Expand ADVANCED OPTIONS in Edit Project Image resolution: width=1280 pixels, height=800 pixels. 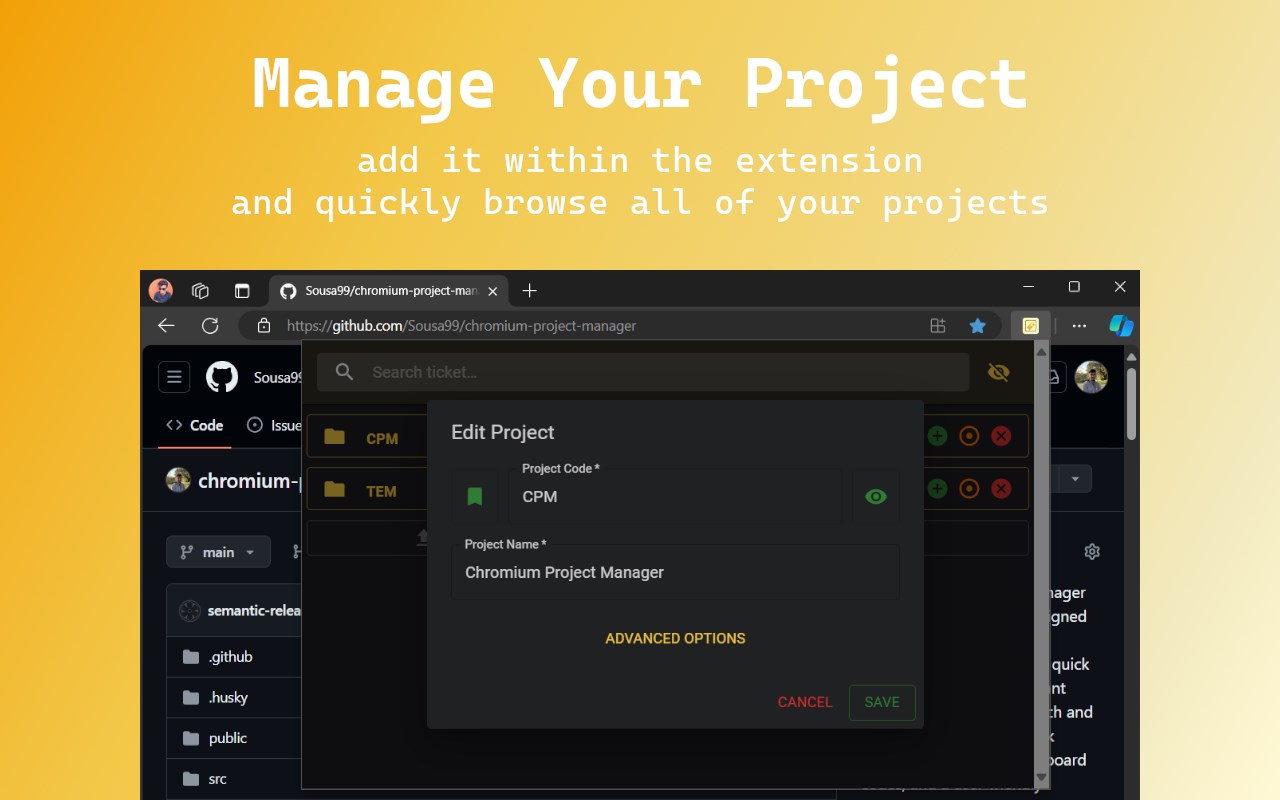(x=675, y=638)
